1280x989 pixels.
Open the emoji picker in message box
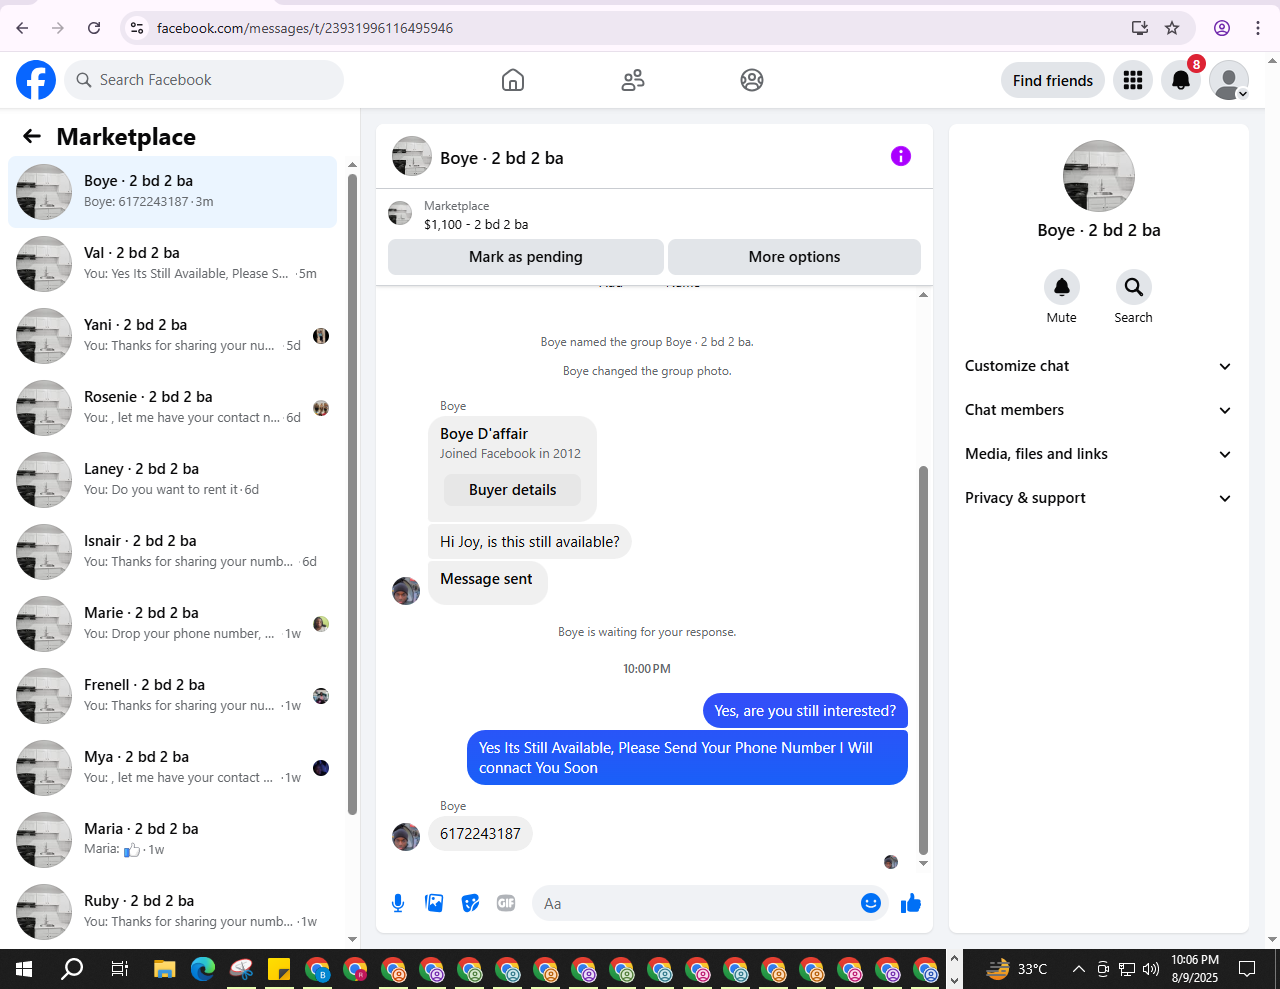[871, 904]
